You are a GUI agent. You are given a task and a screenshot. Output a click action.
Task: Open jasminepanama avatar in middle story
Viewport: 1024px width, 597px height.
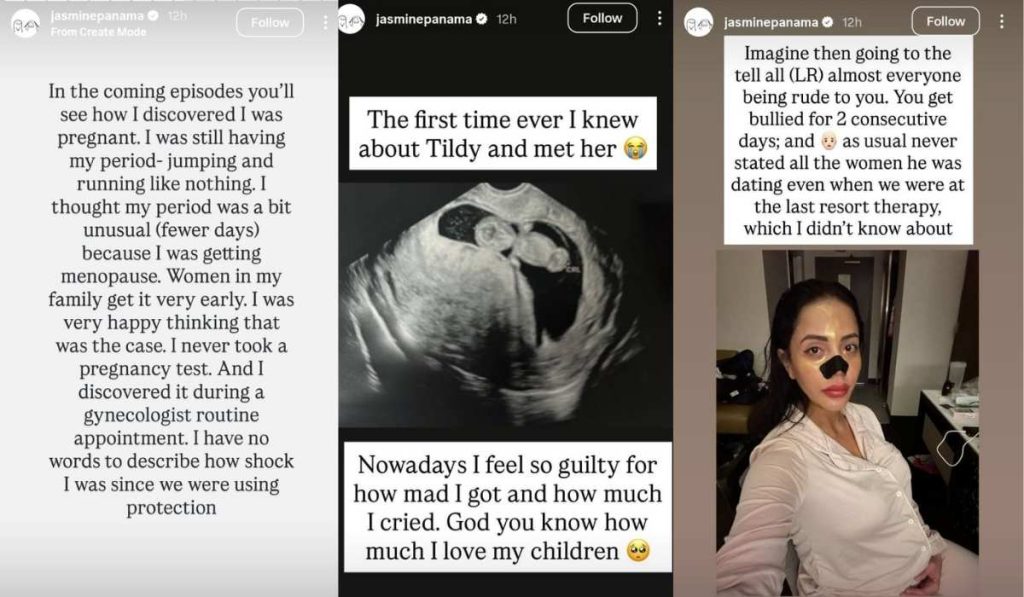click(351, 19)
